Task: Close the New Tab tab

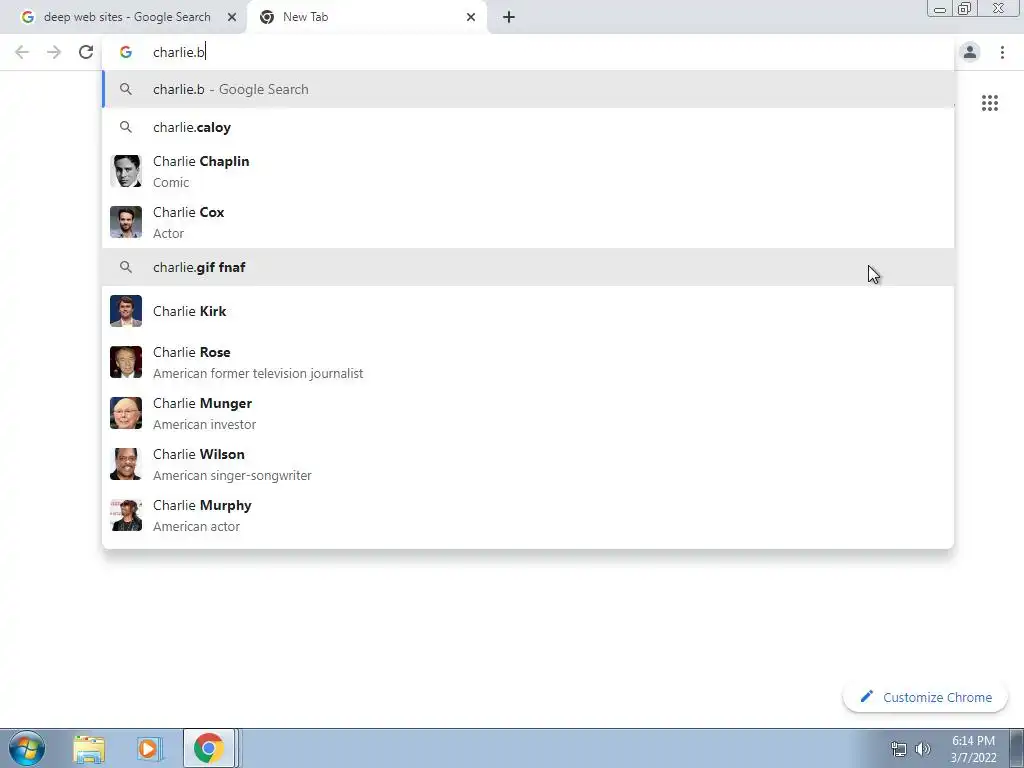Action: pyautogui.click(x=471, y=17)
